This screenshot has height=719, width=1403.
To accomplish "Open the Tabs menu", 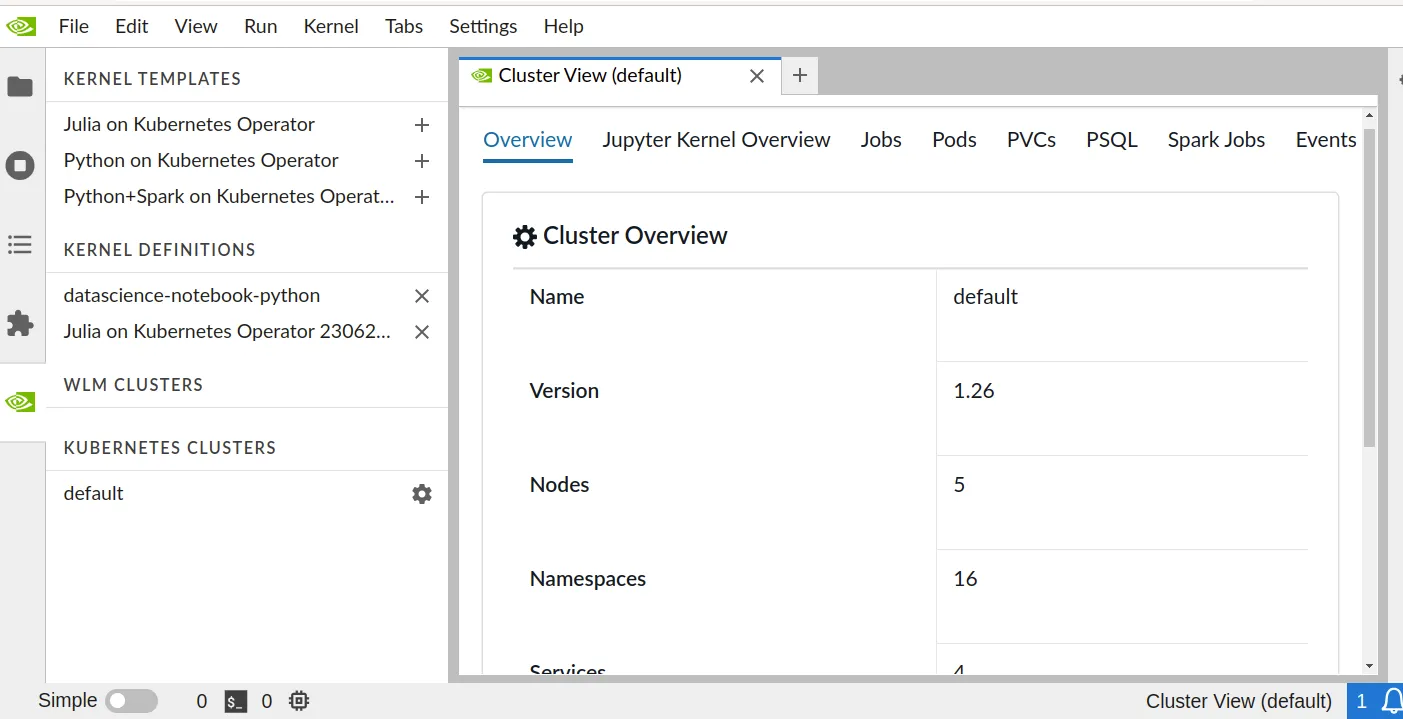I will 404,26.
